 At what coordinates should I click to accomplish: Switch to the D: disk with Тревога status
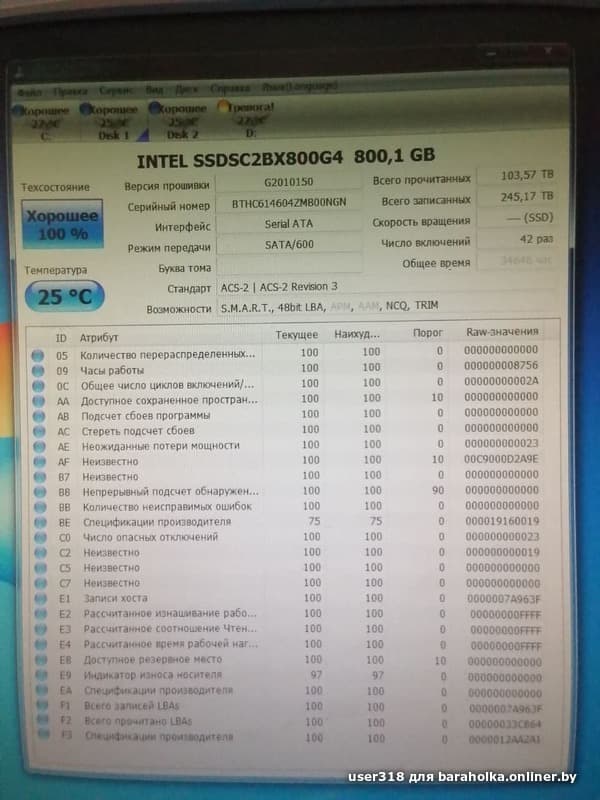[248, 120]
